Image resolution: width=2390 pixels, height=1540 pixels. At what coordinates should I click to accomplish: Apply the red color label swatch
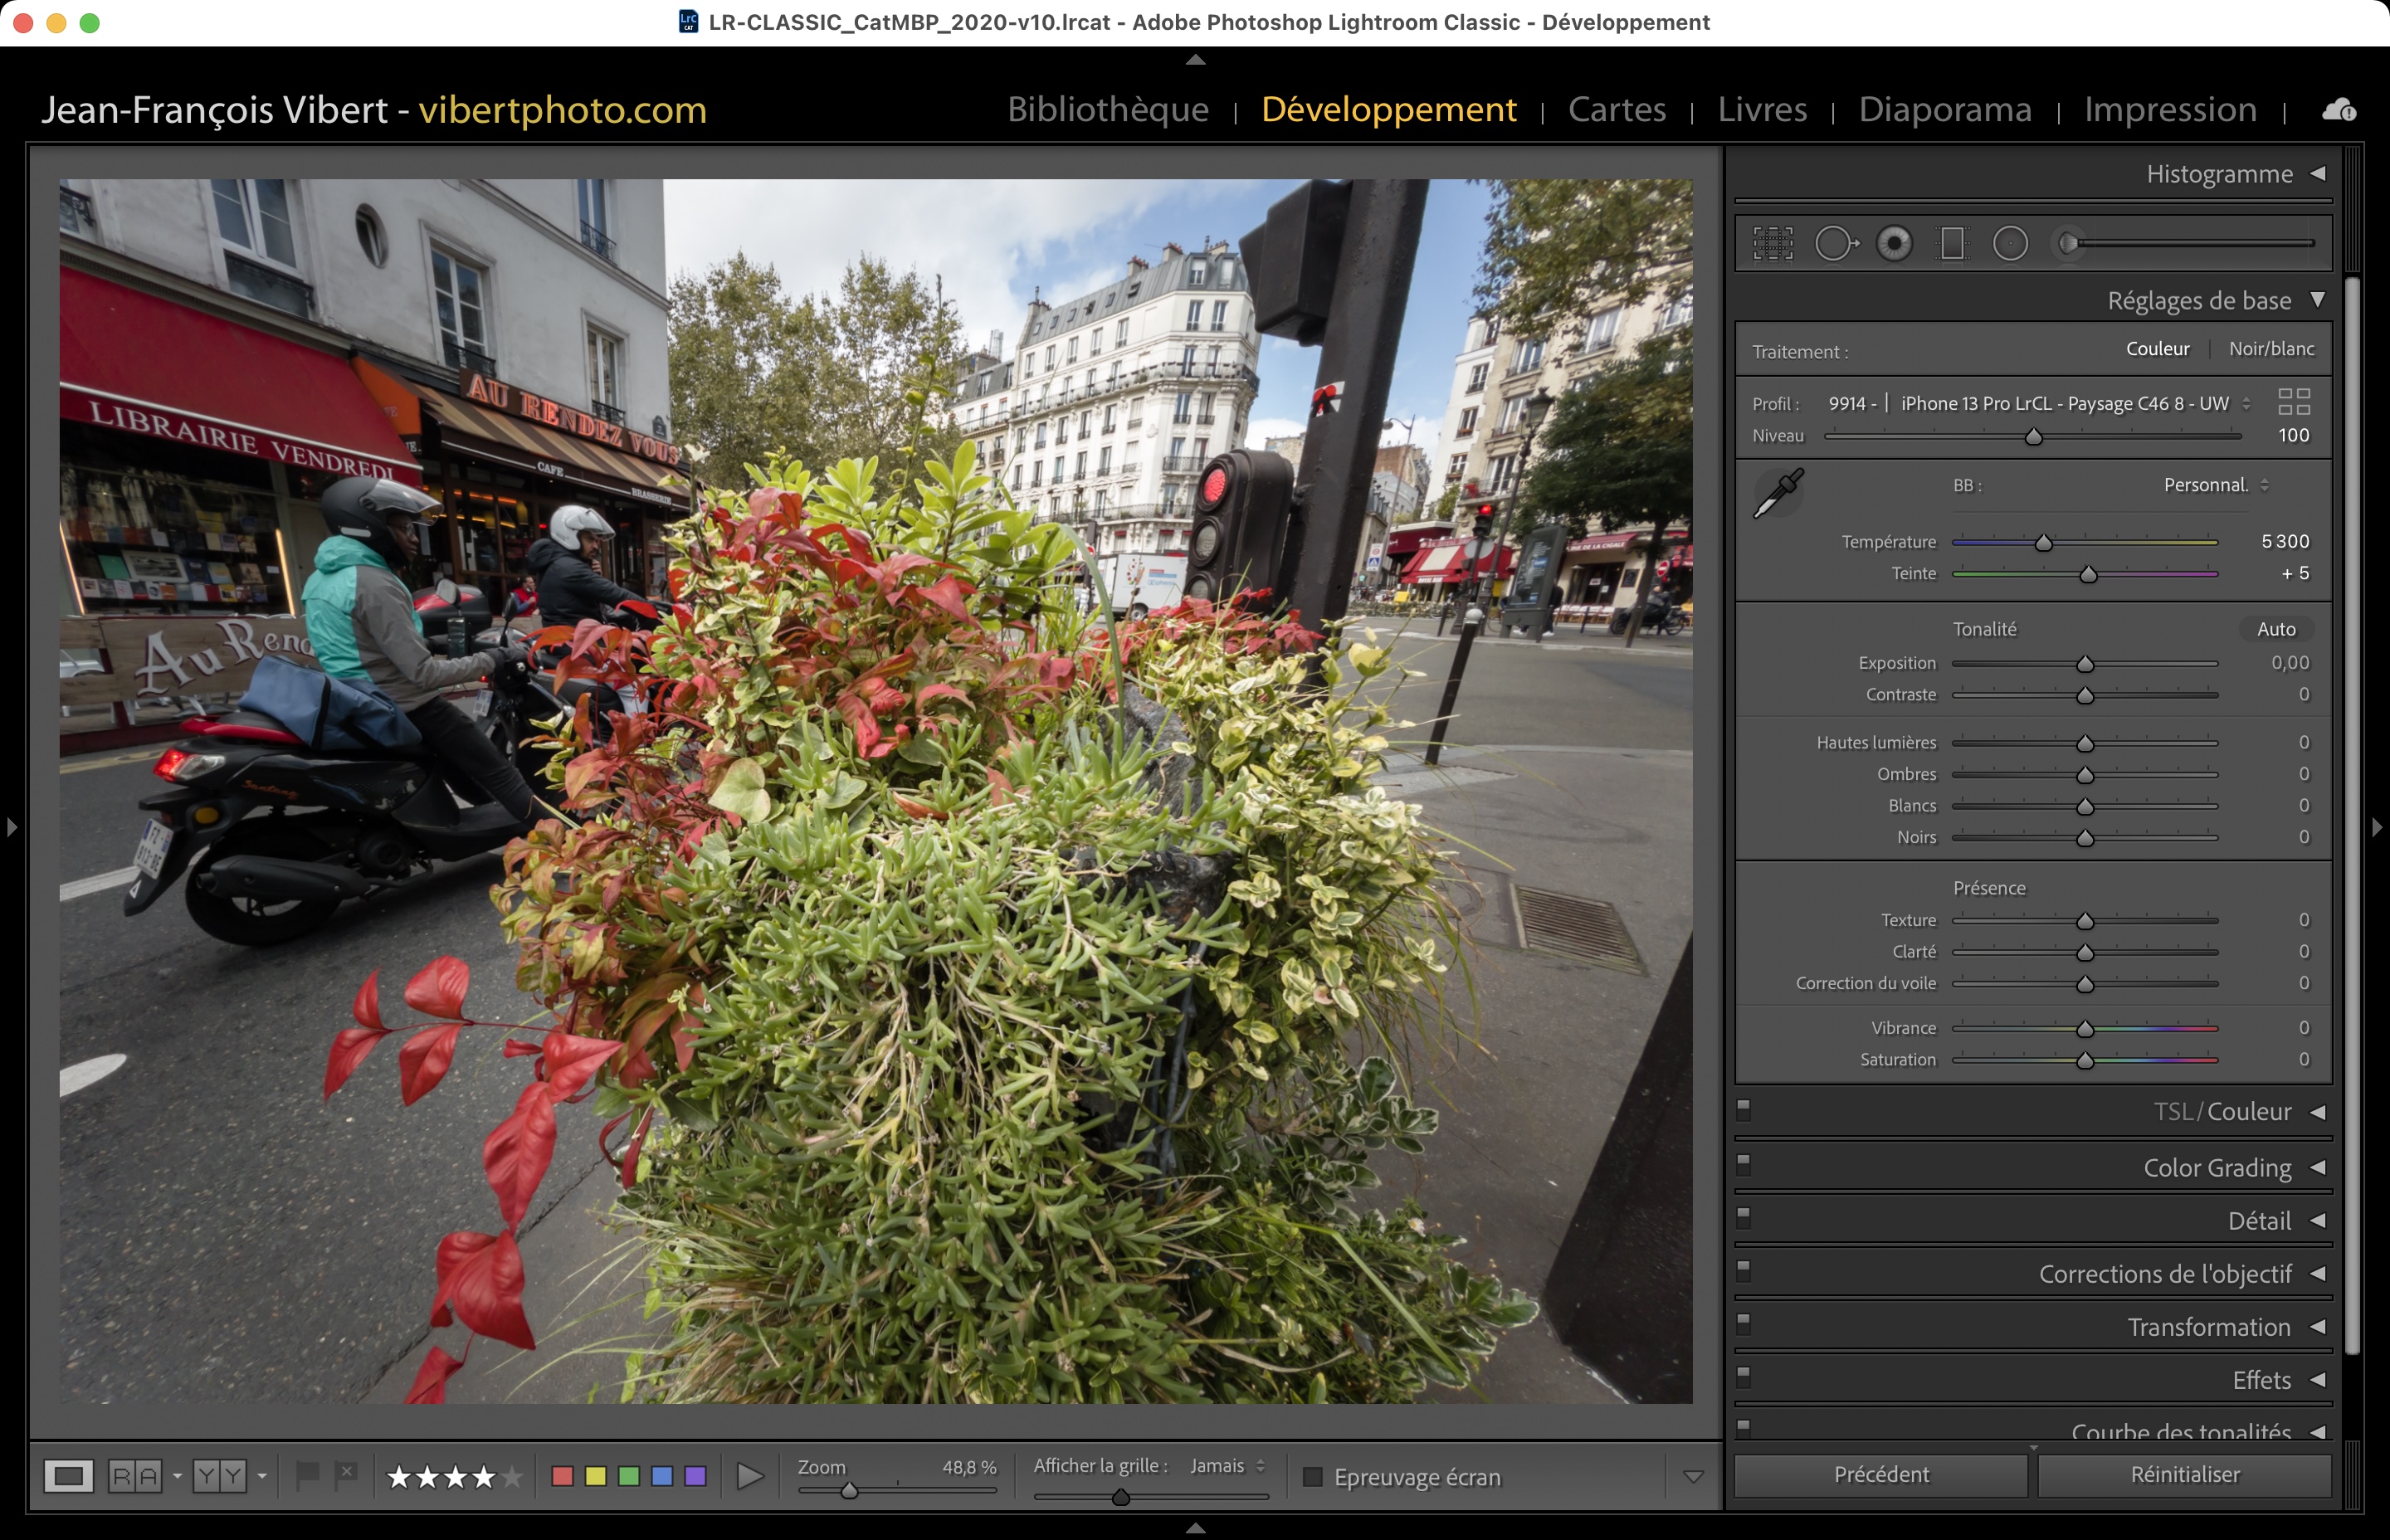click(x=562, y=1476)
